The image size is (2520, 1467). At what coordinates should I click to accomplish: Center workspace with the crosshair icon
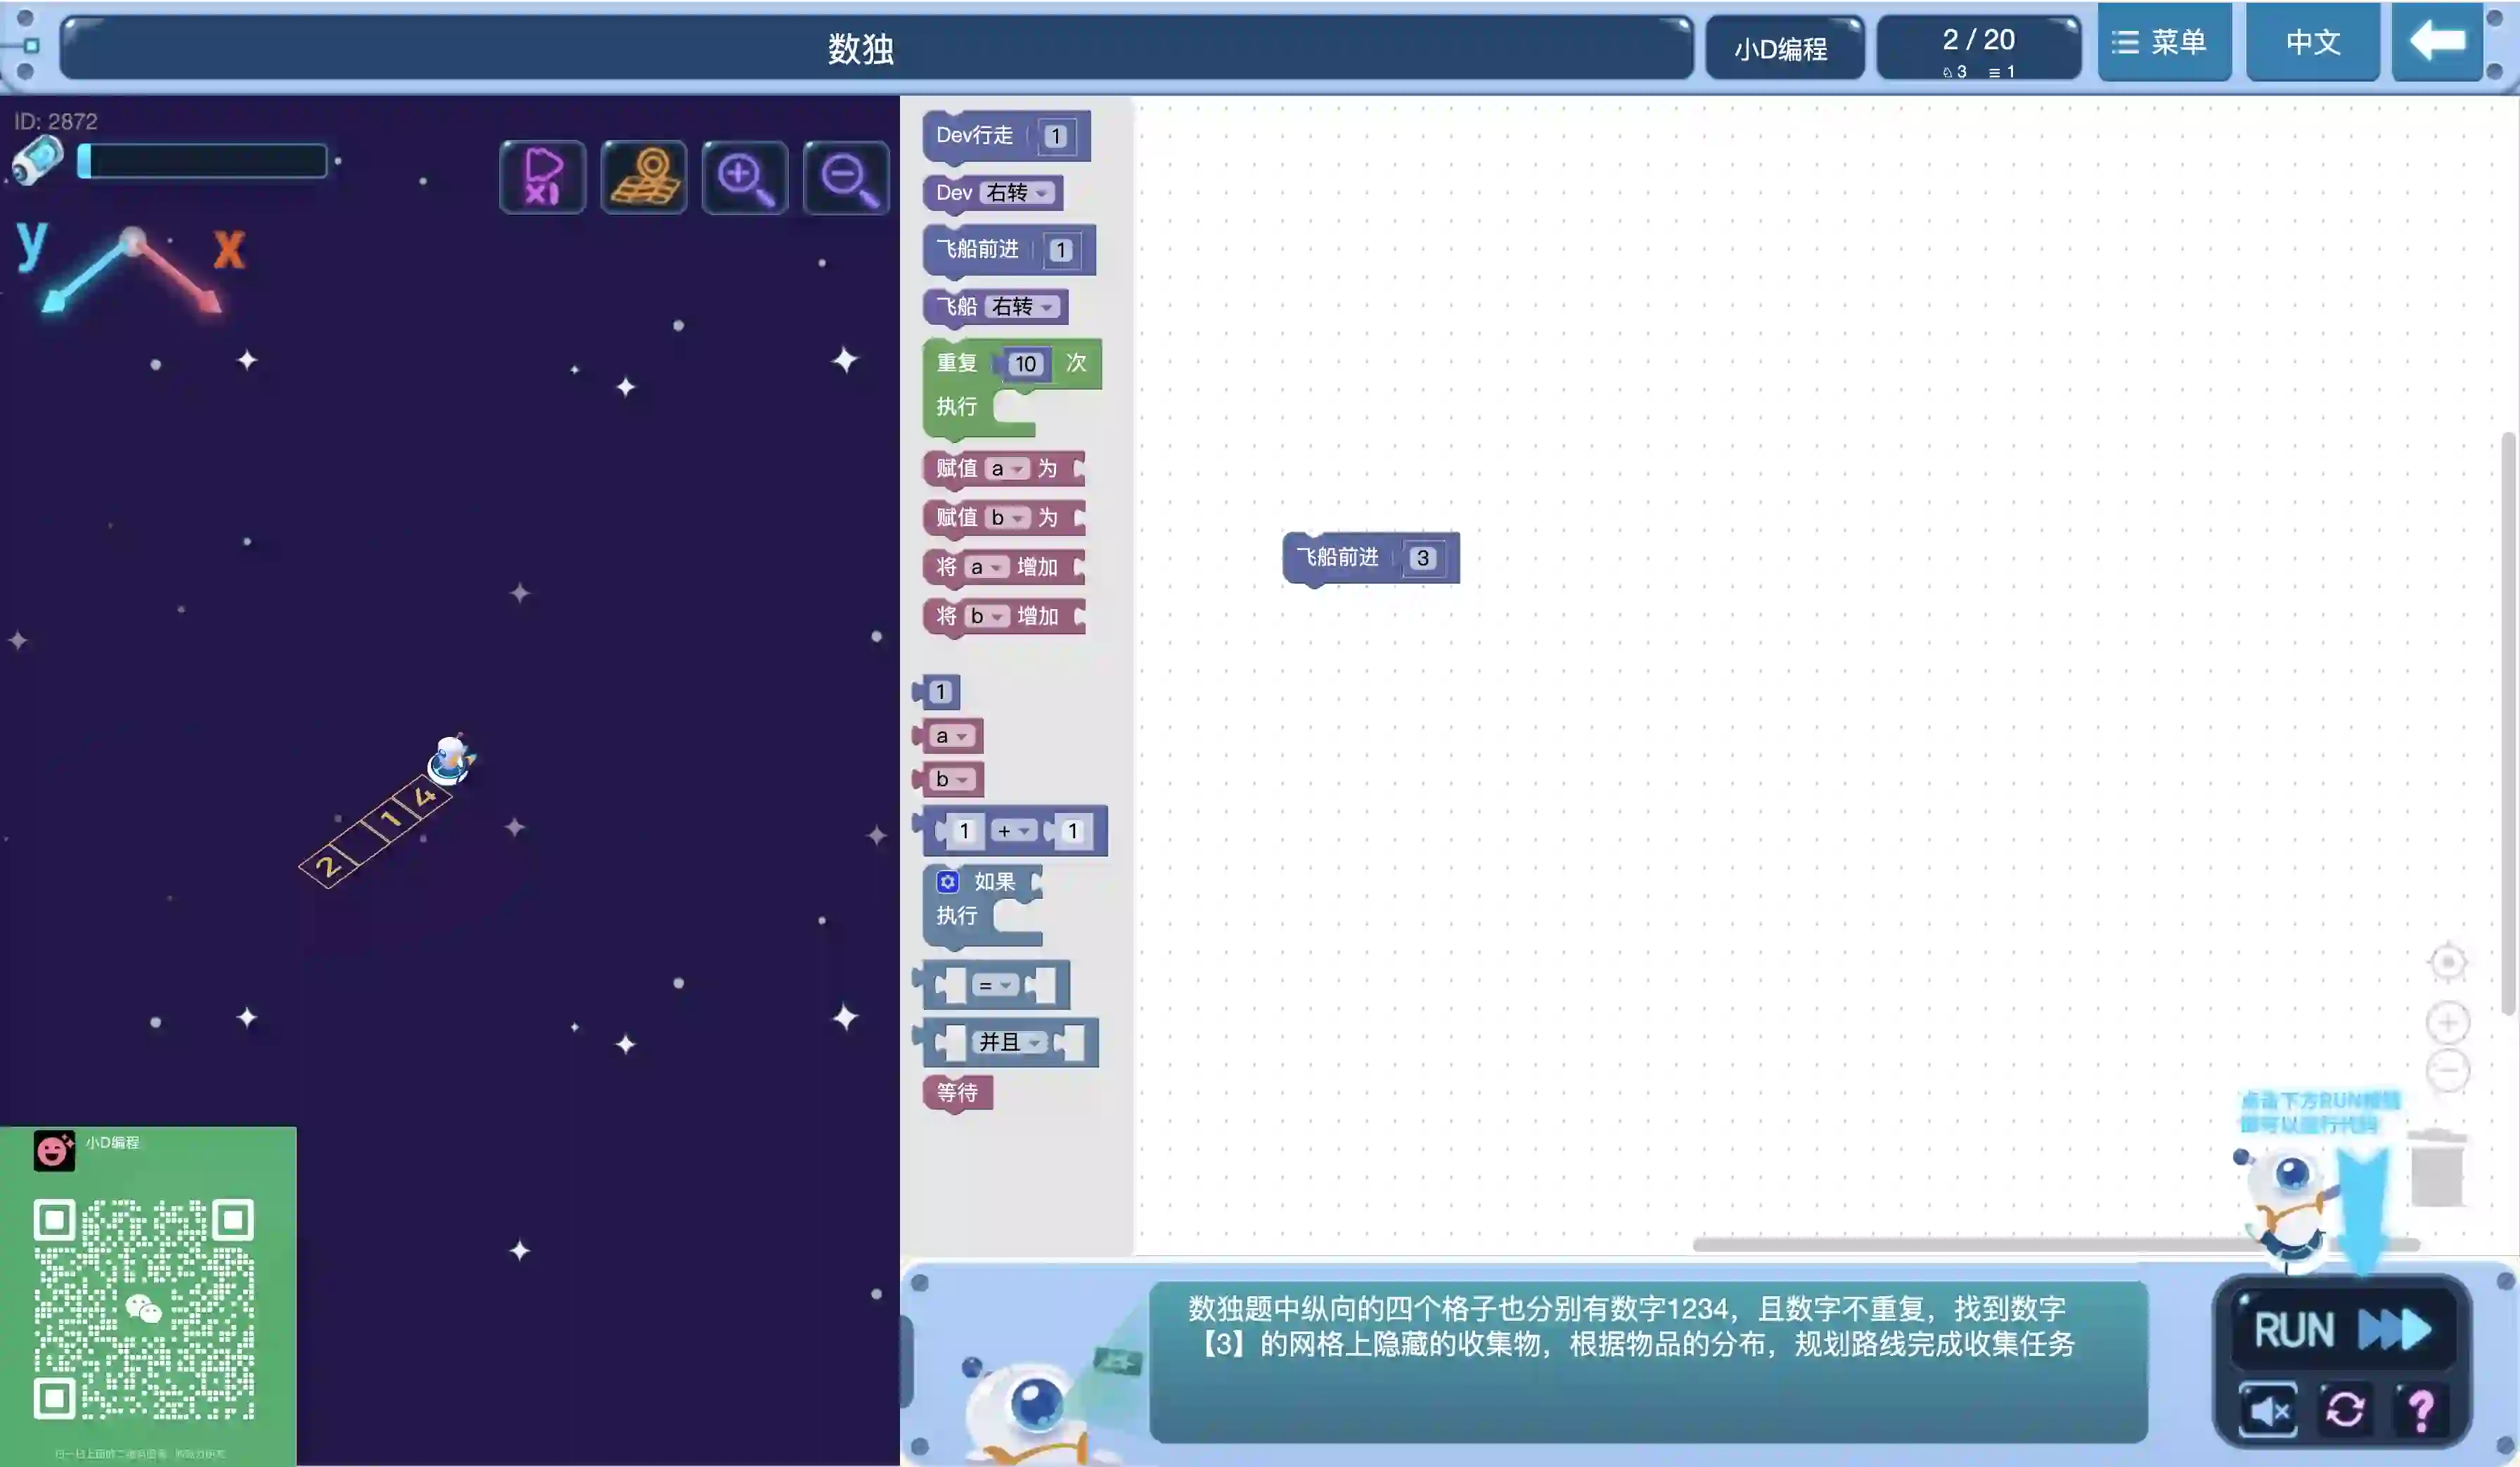pyautogui.click(x=2447, y=962)
